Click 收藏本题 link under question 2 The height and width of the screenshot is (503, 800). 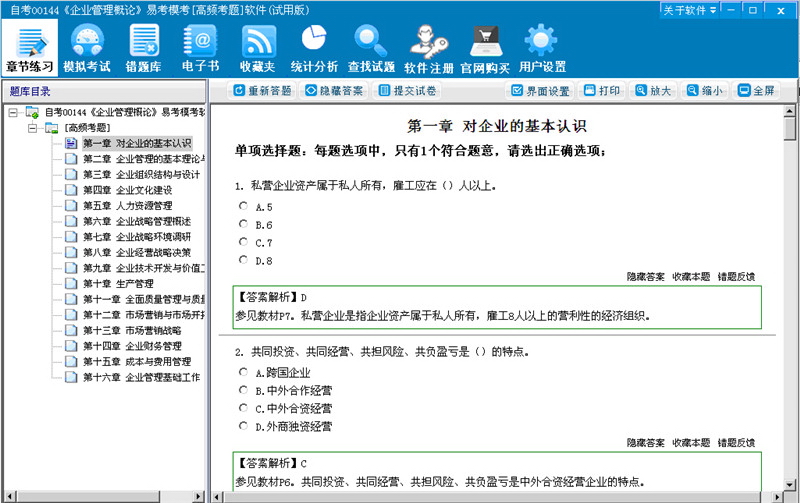[691, 443]
